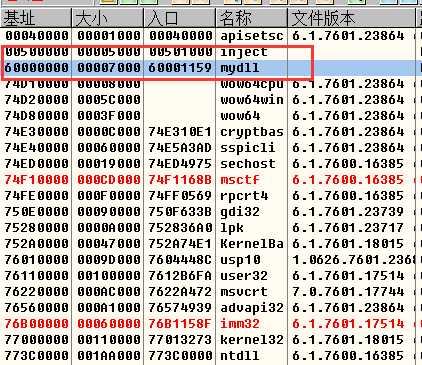Sort modules by 入口 column header
The image size is (422, 365).
[x=179, y=18]
